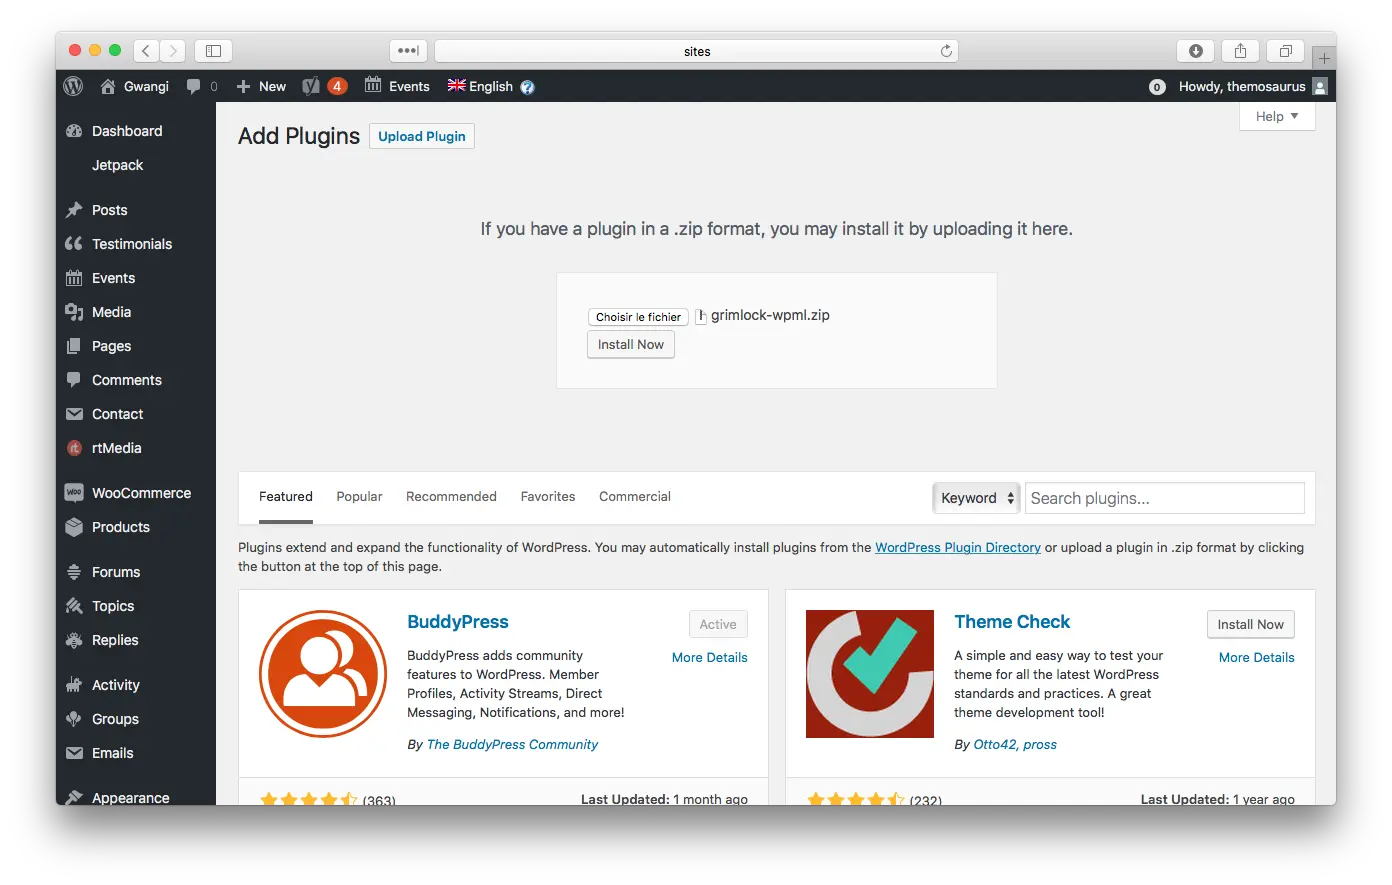Switch to the Featured tab

[286, 497]
